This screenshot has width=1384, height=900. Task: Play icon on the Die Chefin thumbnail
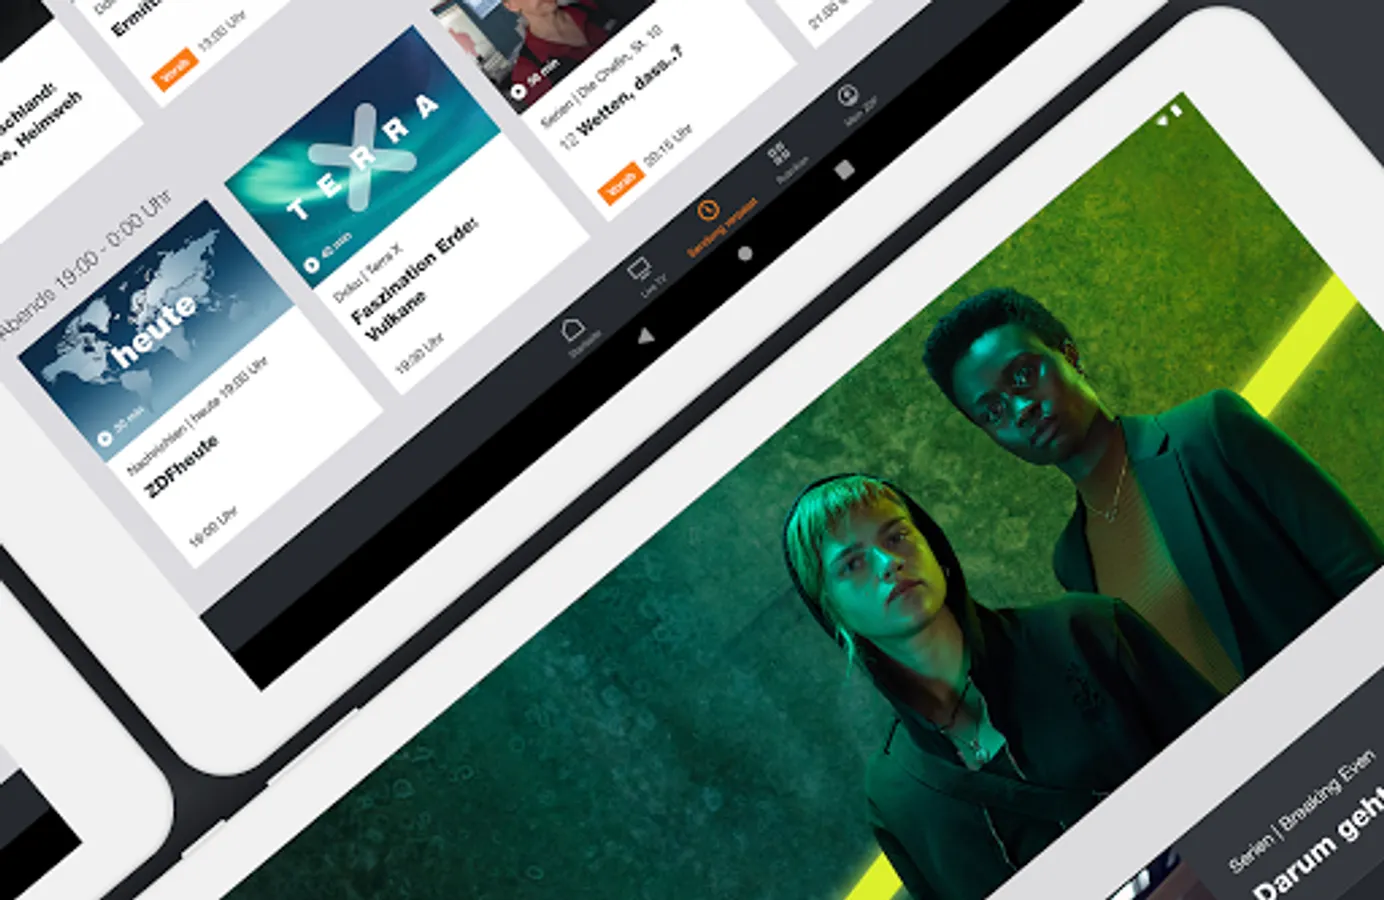(x=518, y=93)
